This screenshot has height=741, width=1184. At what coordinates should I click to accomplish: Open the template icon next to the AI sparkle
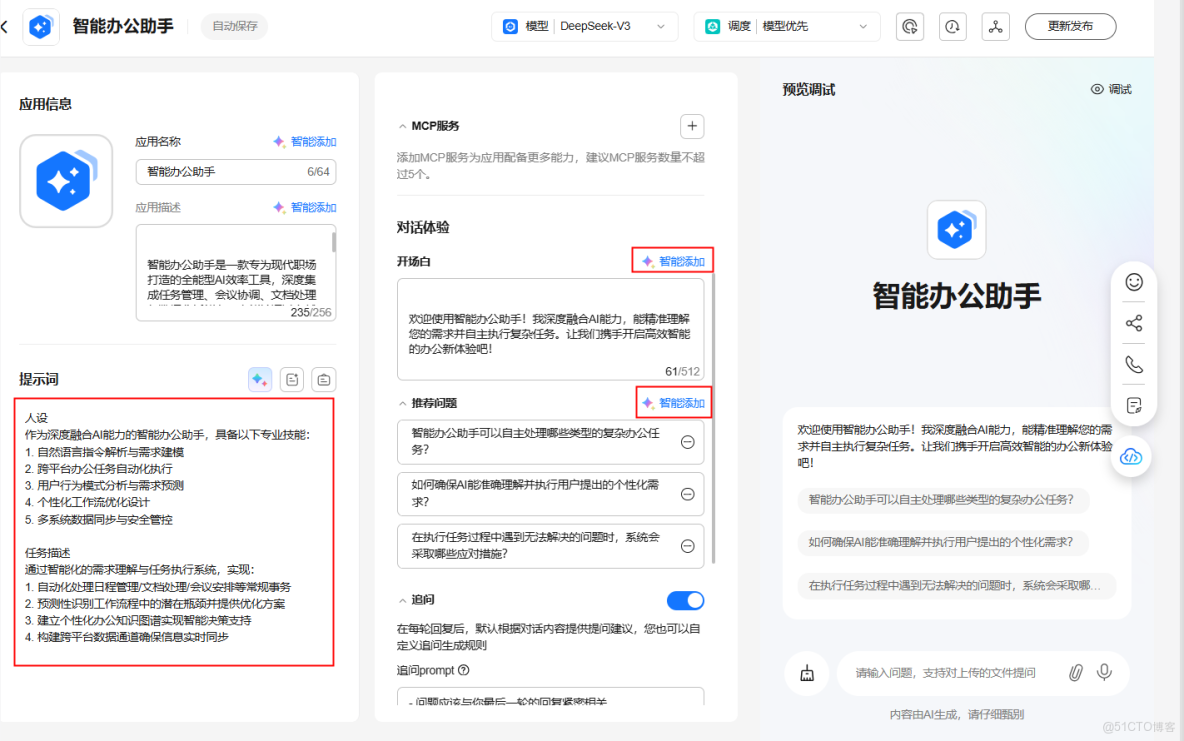[x=291, y=379]
